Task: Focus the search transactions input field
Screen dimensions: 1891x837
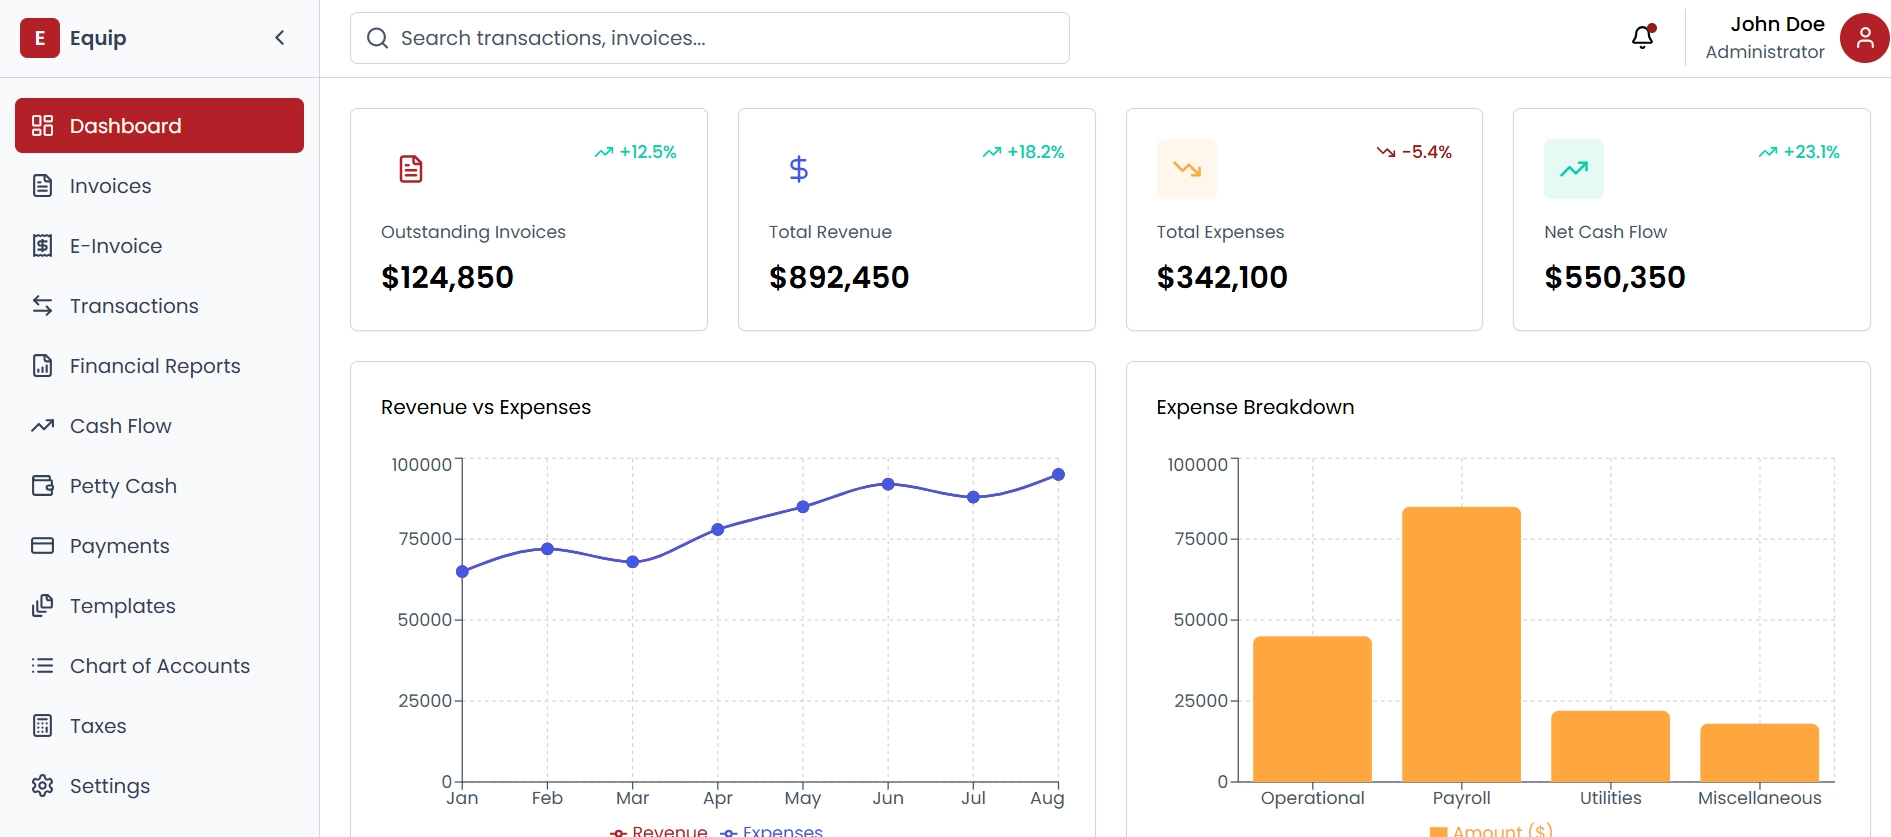Action: click(x=730, y=38)
